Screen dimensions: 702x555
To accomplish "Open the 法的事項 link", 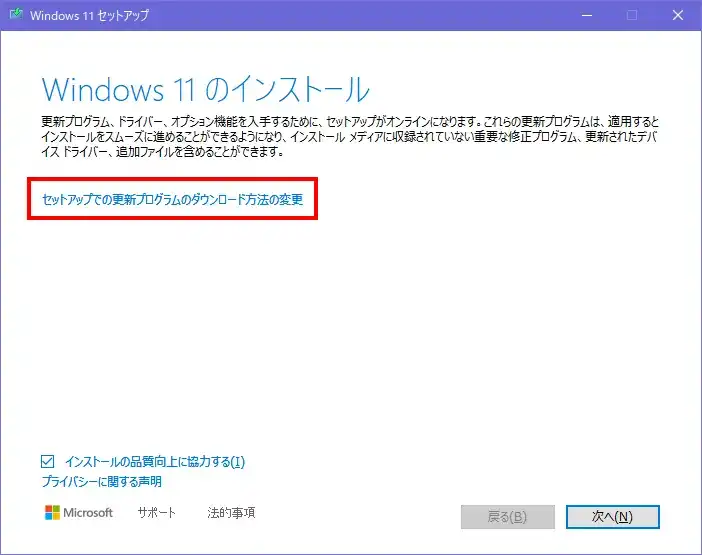I will click(x=231, y=513).
